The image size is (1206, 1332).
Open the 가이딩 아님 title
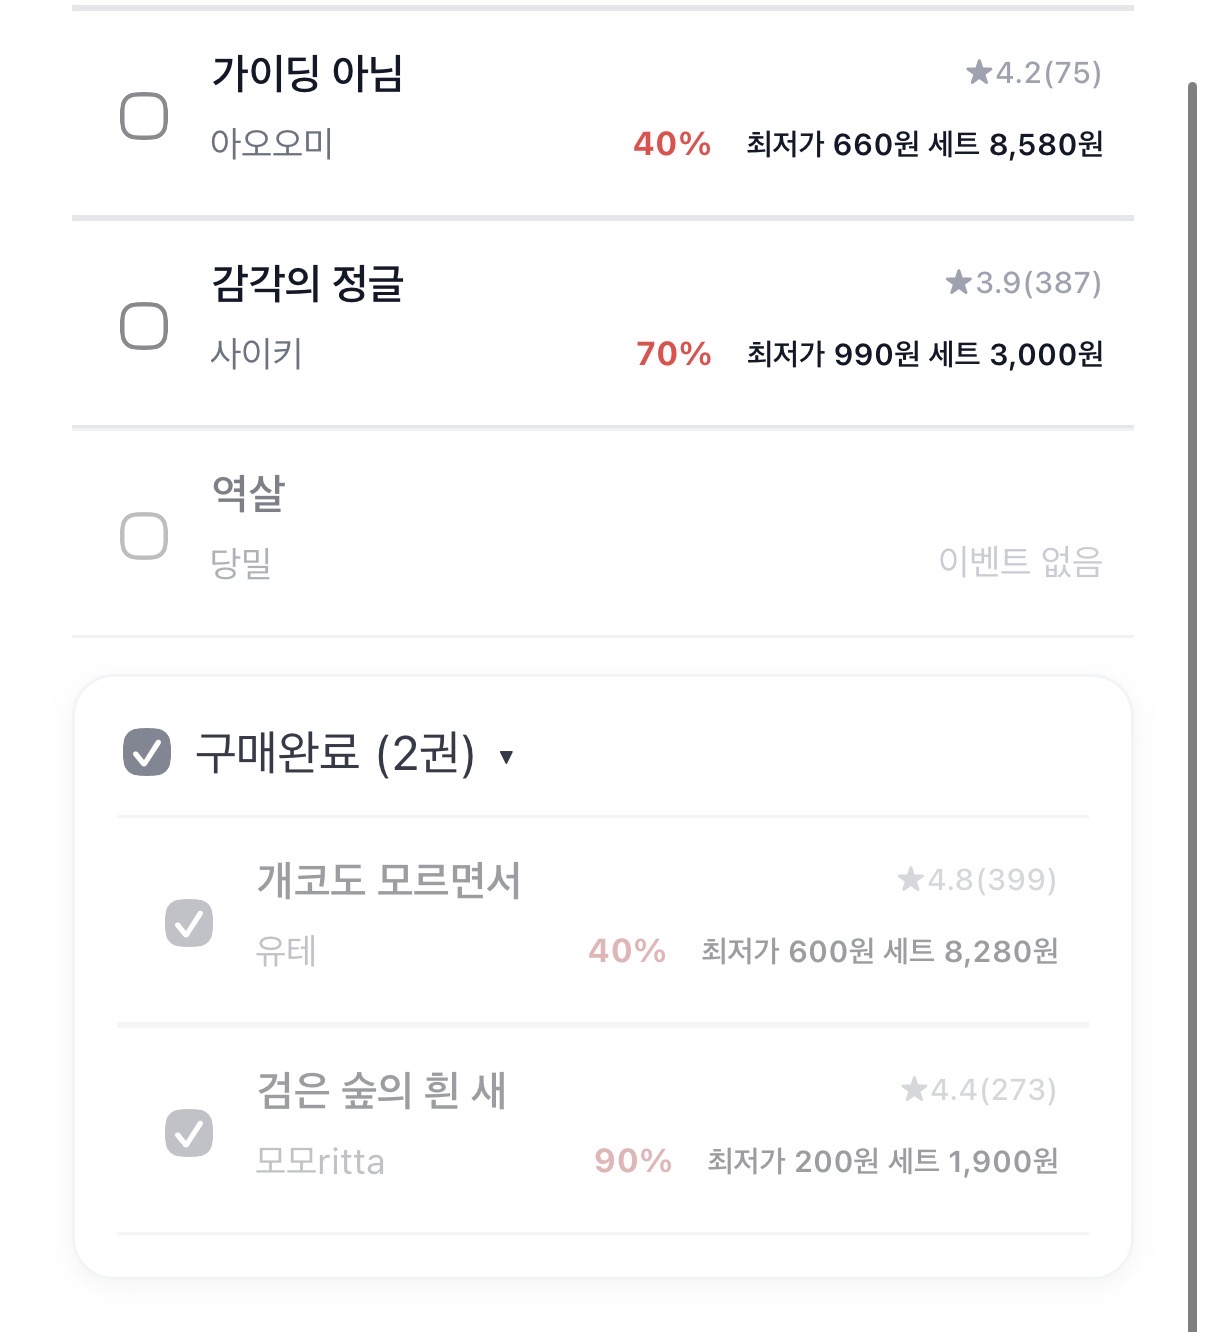[x=307, y=74]
